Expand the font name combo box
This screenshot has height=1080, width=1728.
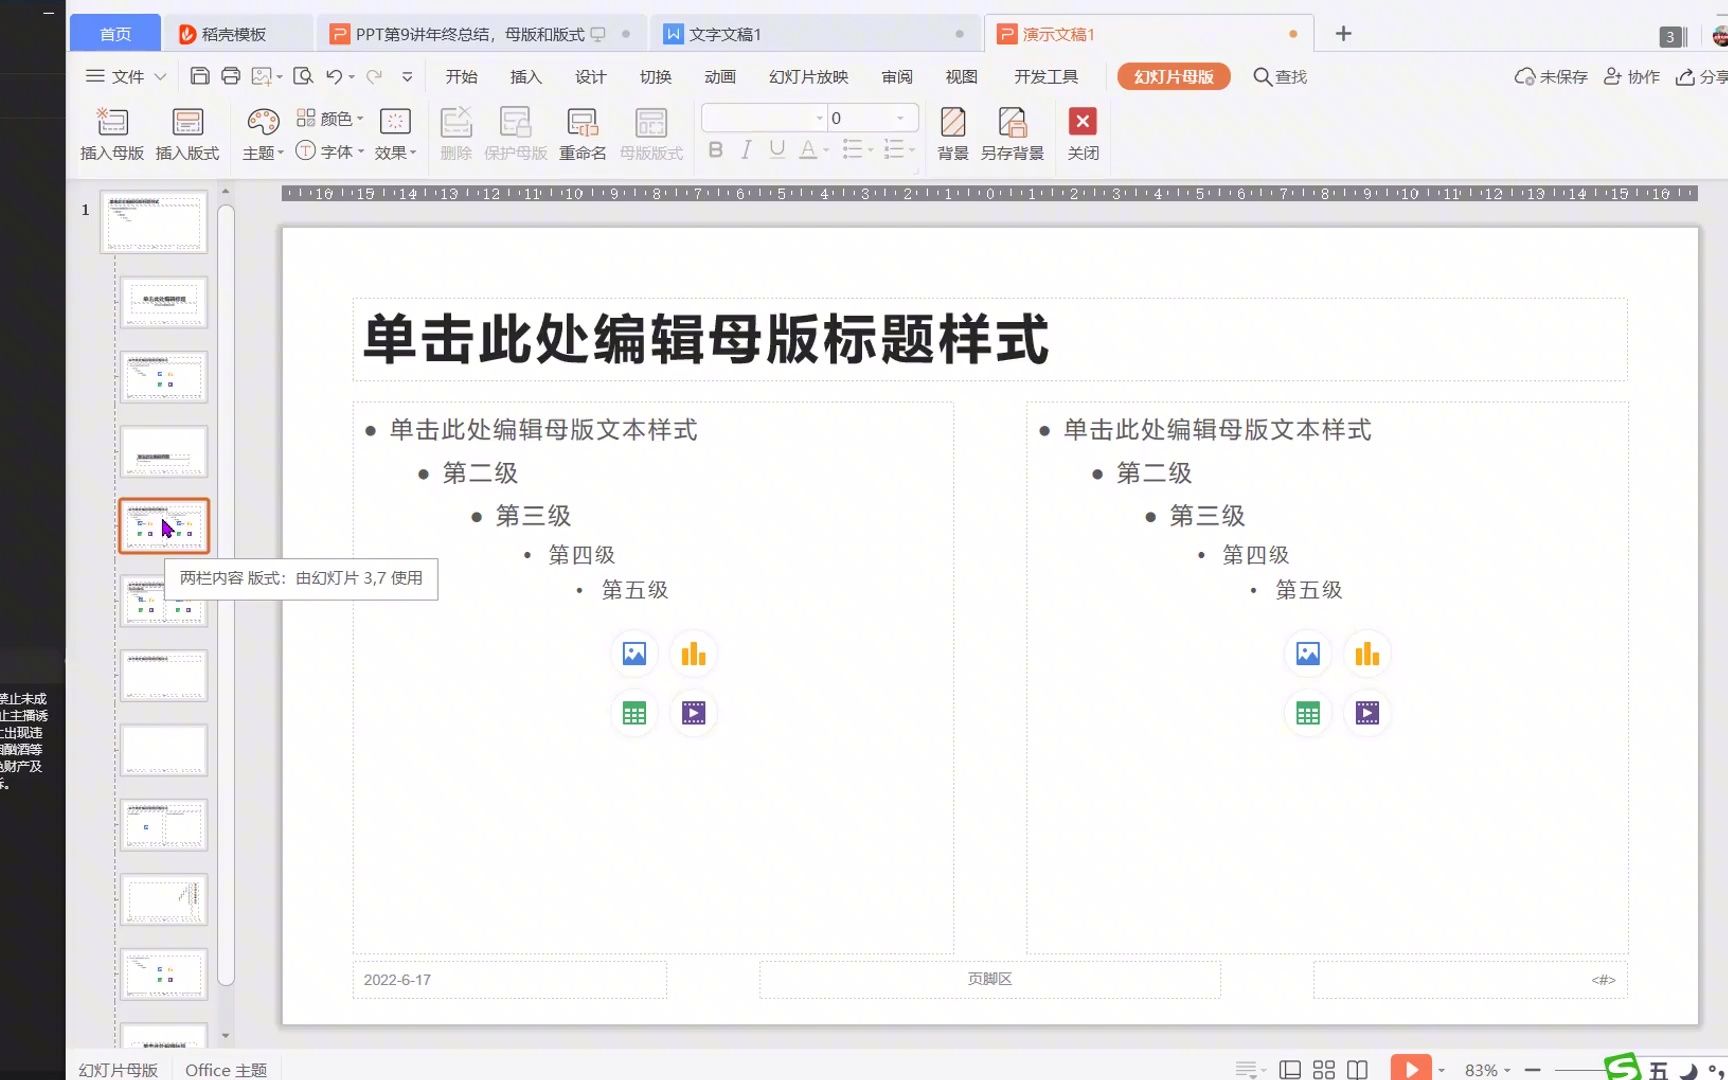click(x=820, y=118)
